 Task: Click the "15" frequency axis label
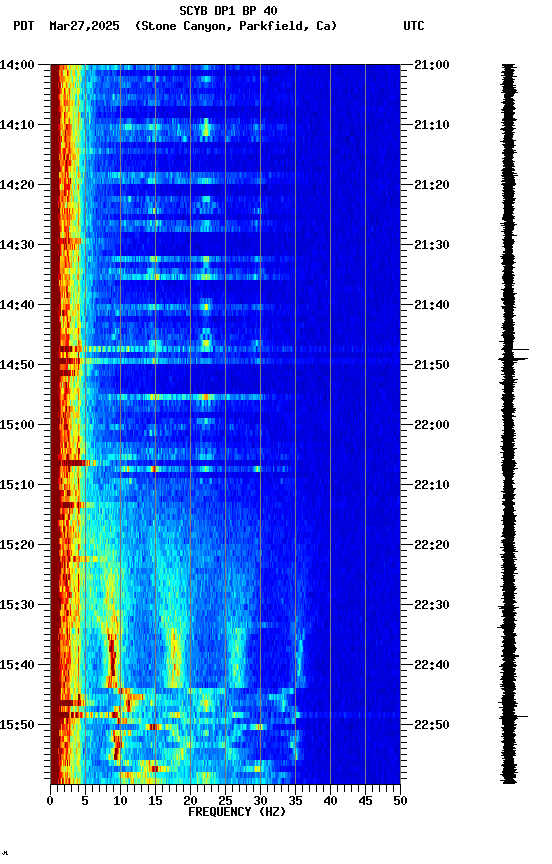155,801
